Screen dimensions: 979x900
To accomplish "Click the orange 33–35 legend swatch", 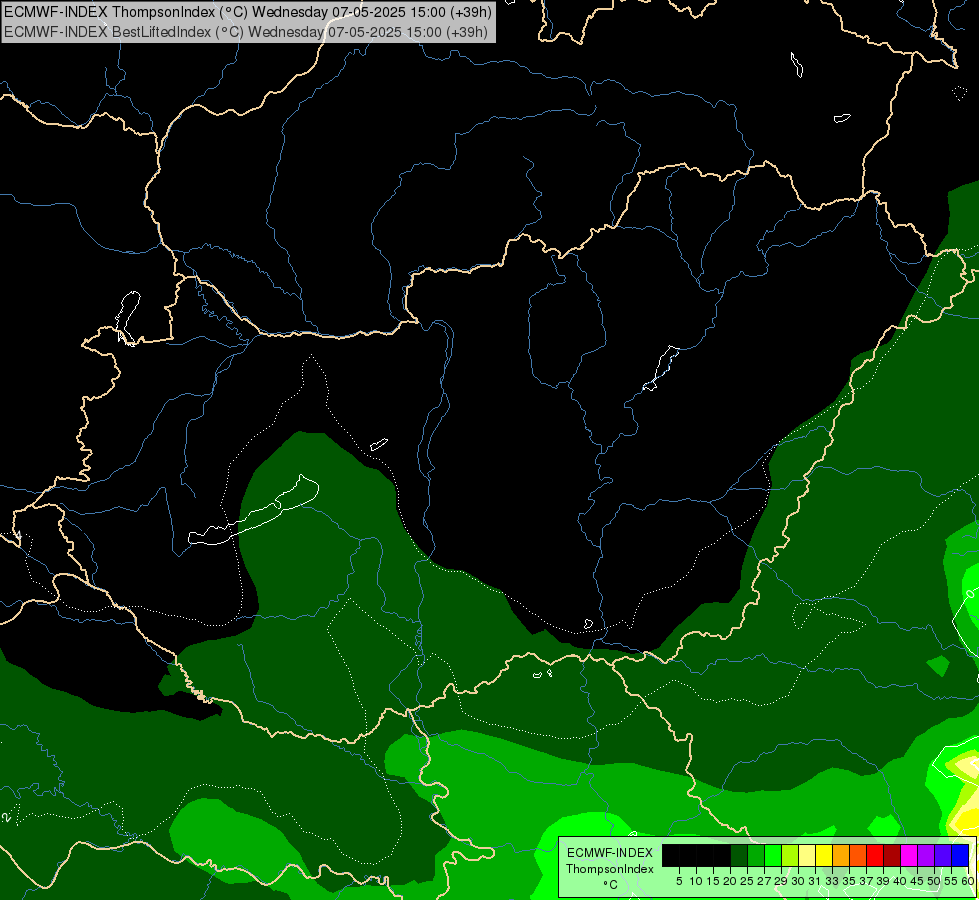I will (x=840, y=855).
